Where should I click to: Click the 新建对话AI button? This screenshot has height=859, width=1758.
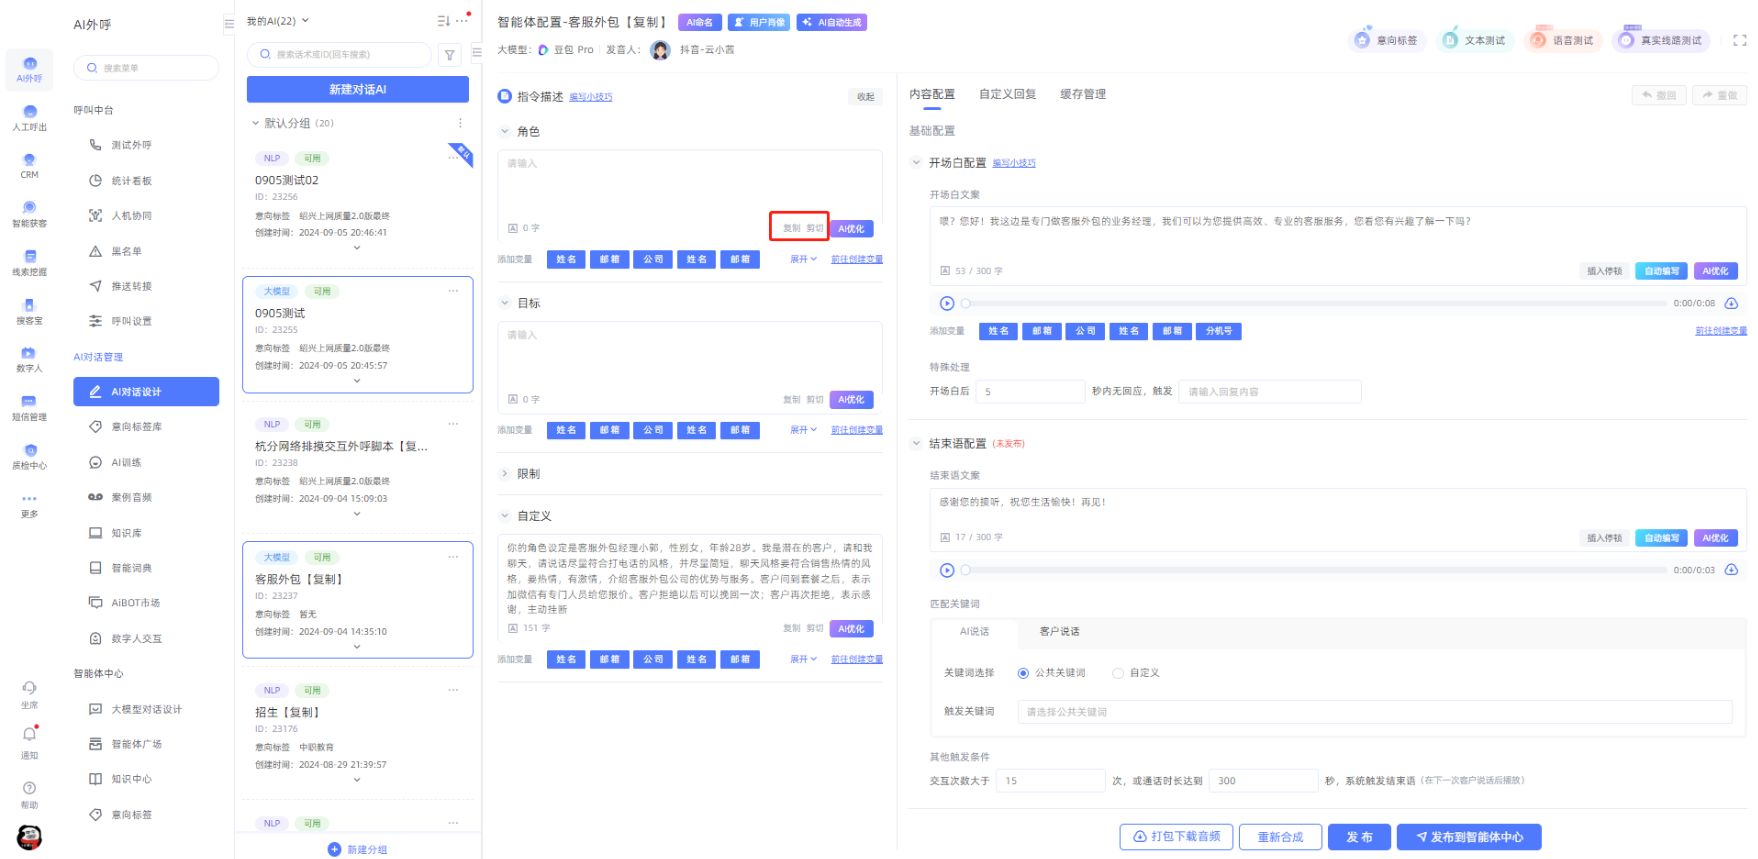point(357,90)
